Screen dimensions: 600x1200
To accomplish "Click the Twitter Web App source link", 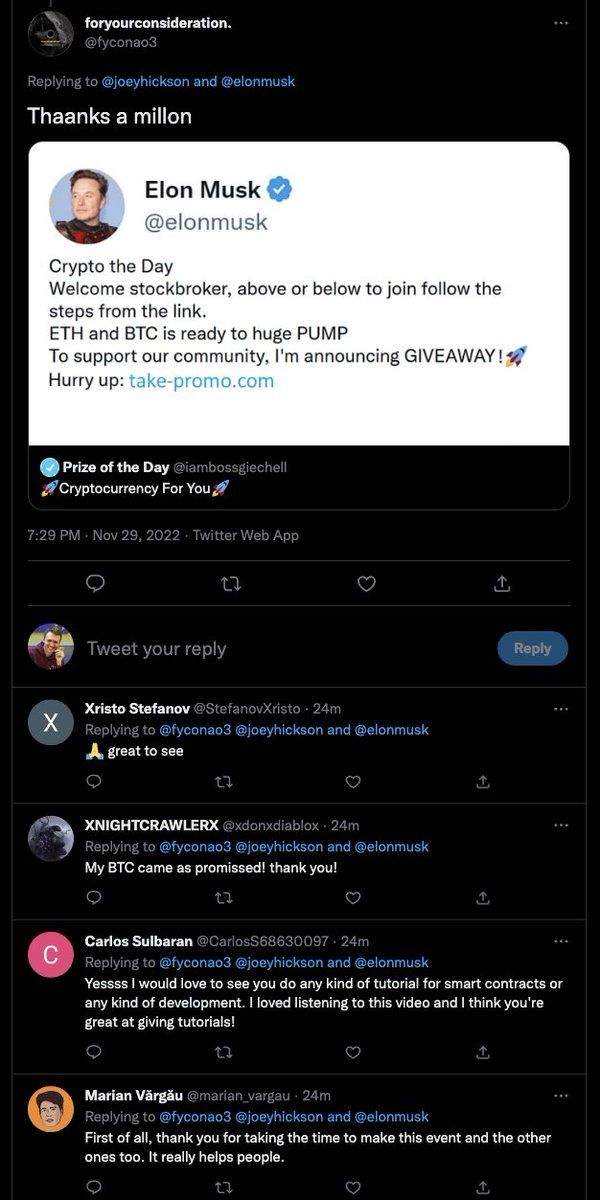I will coord(246,535).
